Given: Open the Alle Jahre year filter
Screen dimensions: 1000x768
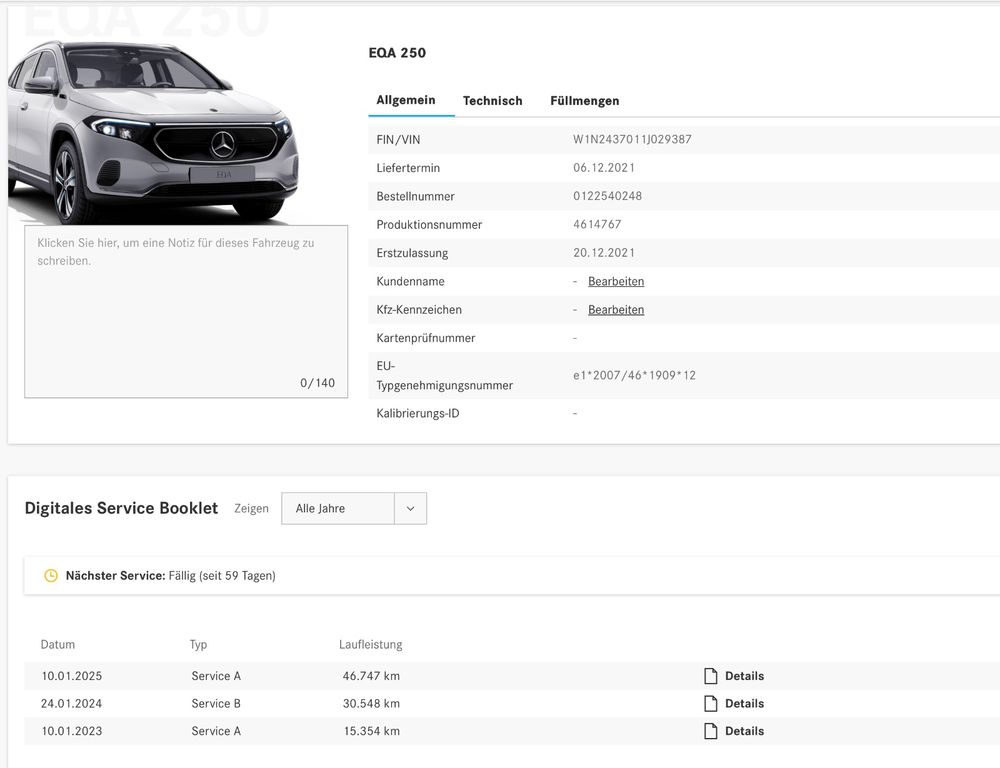Looking at the screenshot, I should point(338,508).
